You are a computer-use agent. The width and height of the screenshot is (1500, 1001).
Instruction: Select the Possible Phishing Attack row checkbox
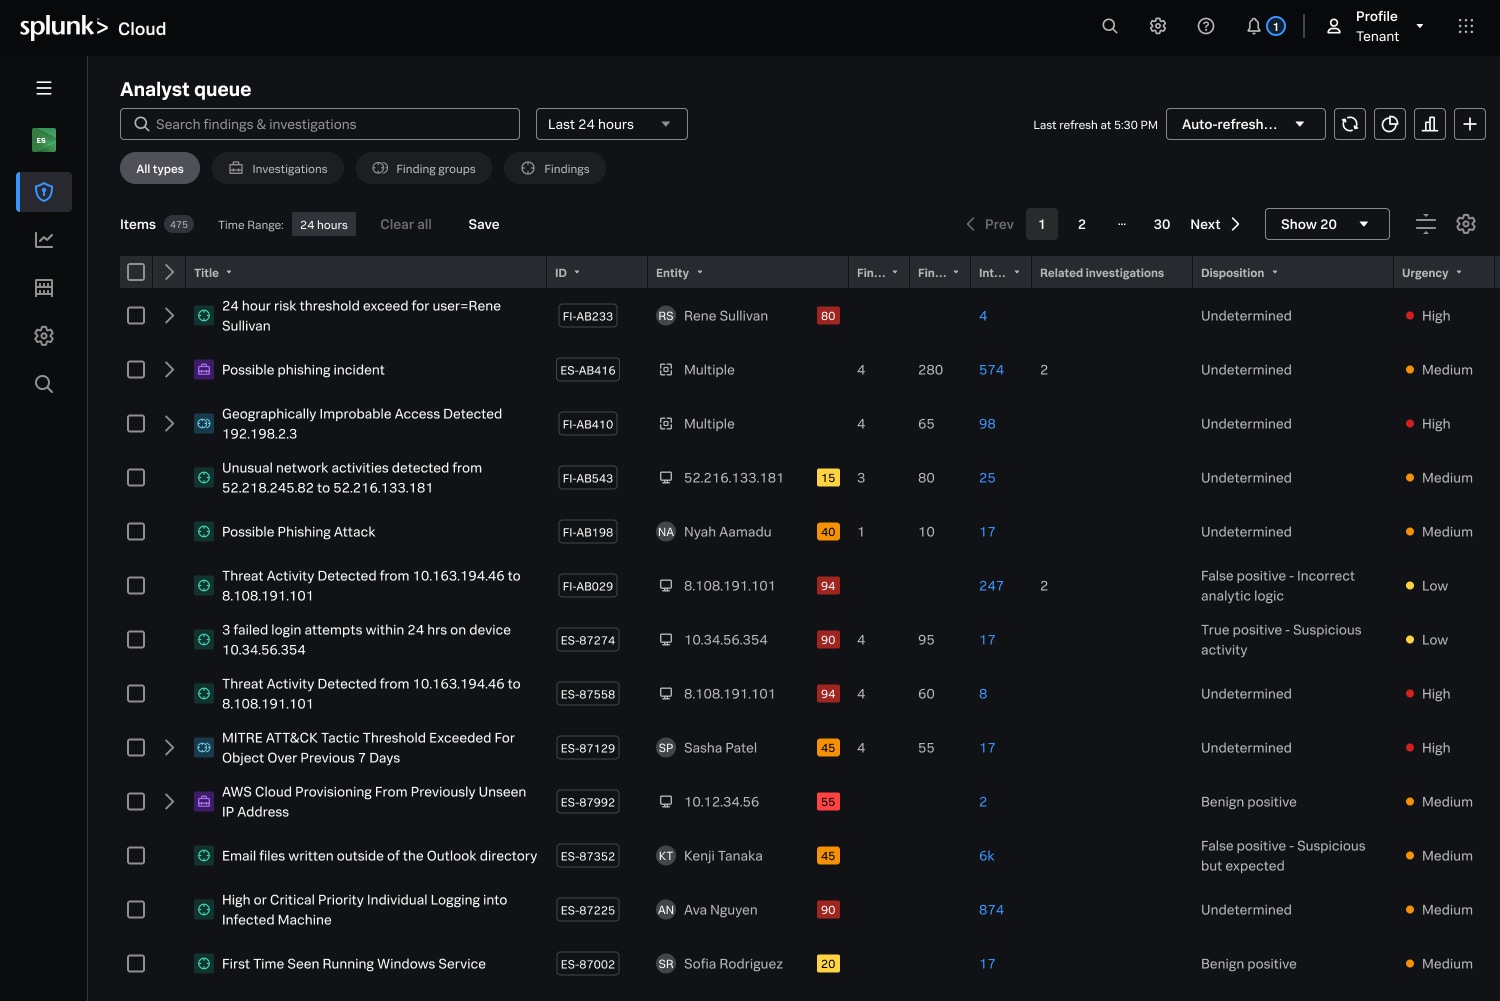[136, 532]
